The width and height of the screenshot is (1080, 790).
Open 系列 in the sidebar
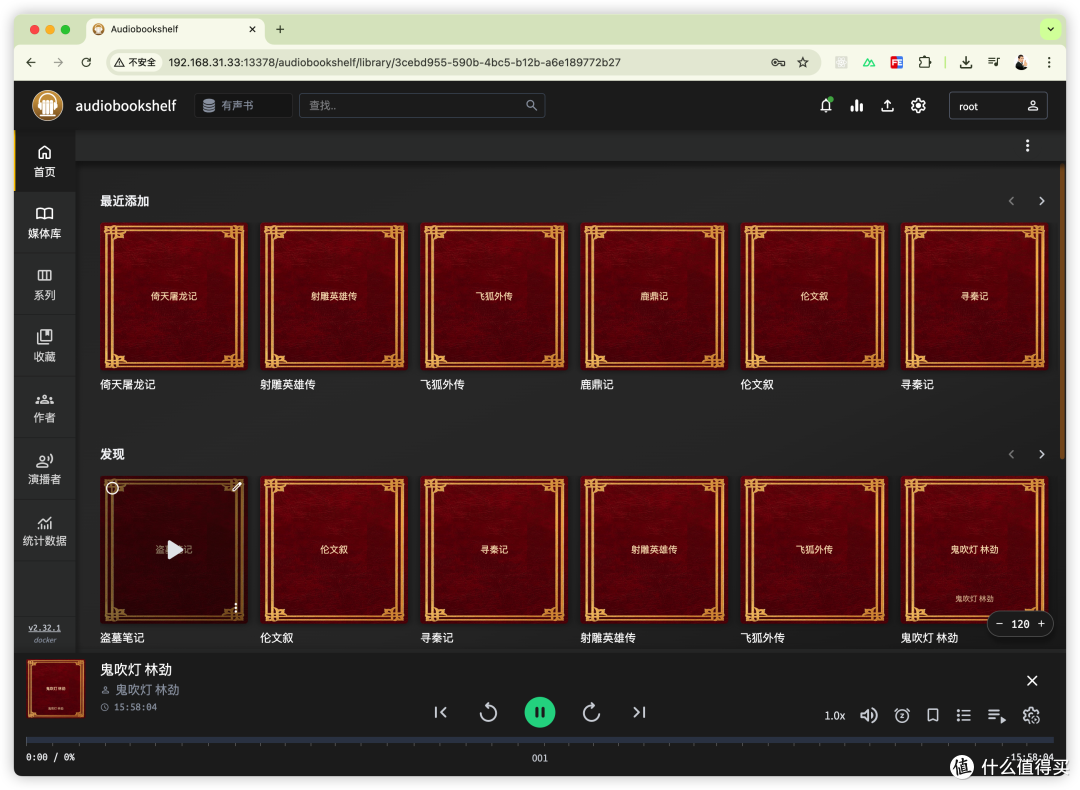pos(44,284)
